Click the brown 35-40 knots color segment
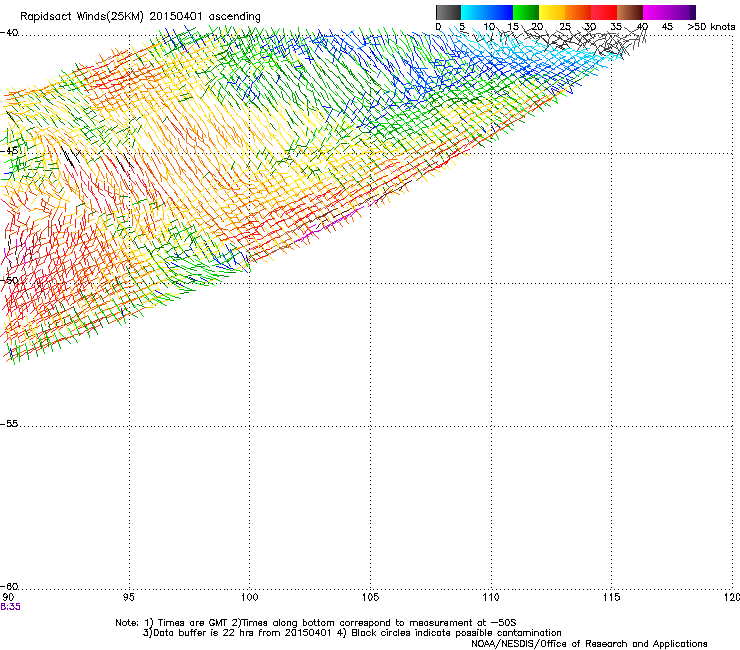 pyautogui.click(x=630, y=12)
